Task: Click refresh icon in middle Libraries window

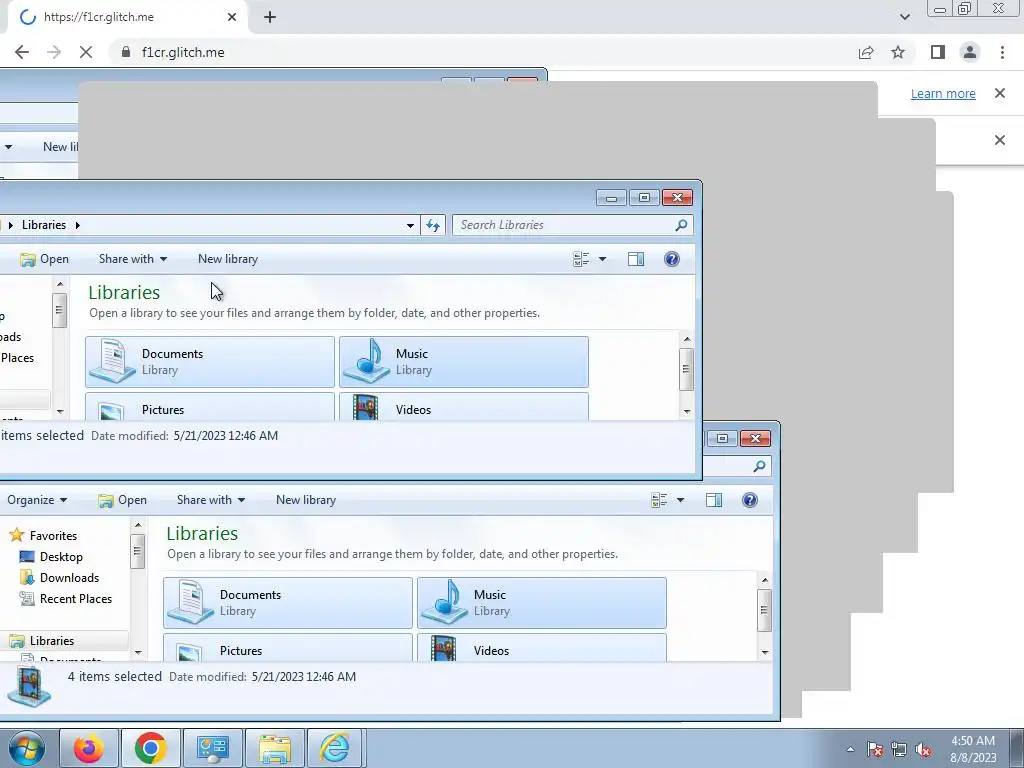Action: [433, 225]
